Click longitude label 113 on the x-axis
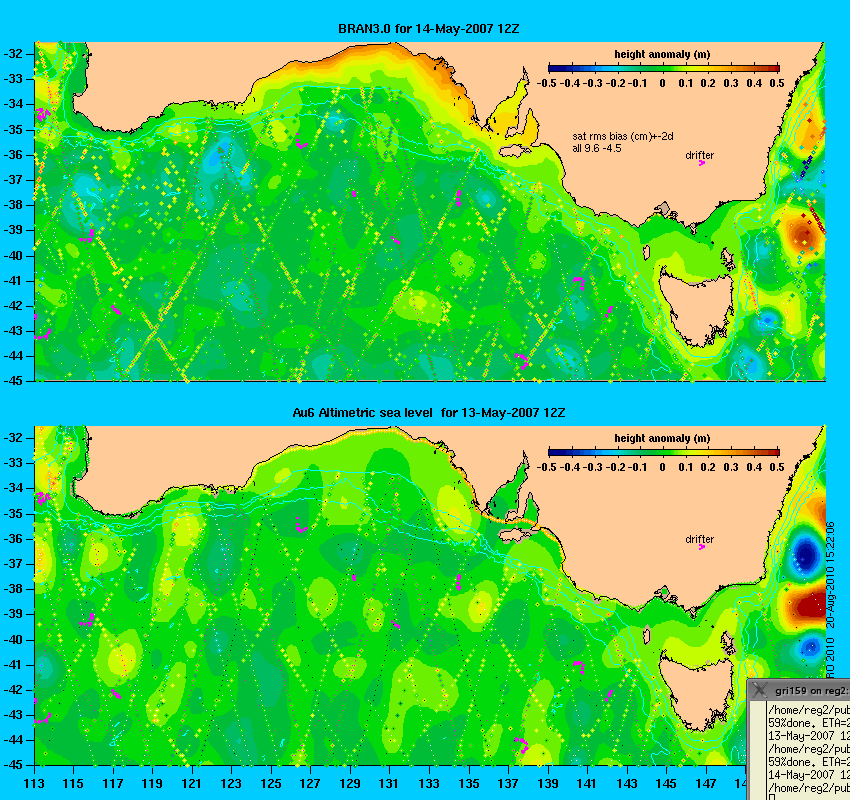This screenshot has height=800, width=850. tap(34, 784)
